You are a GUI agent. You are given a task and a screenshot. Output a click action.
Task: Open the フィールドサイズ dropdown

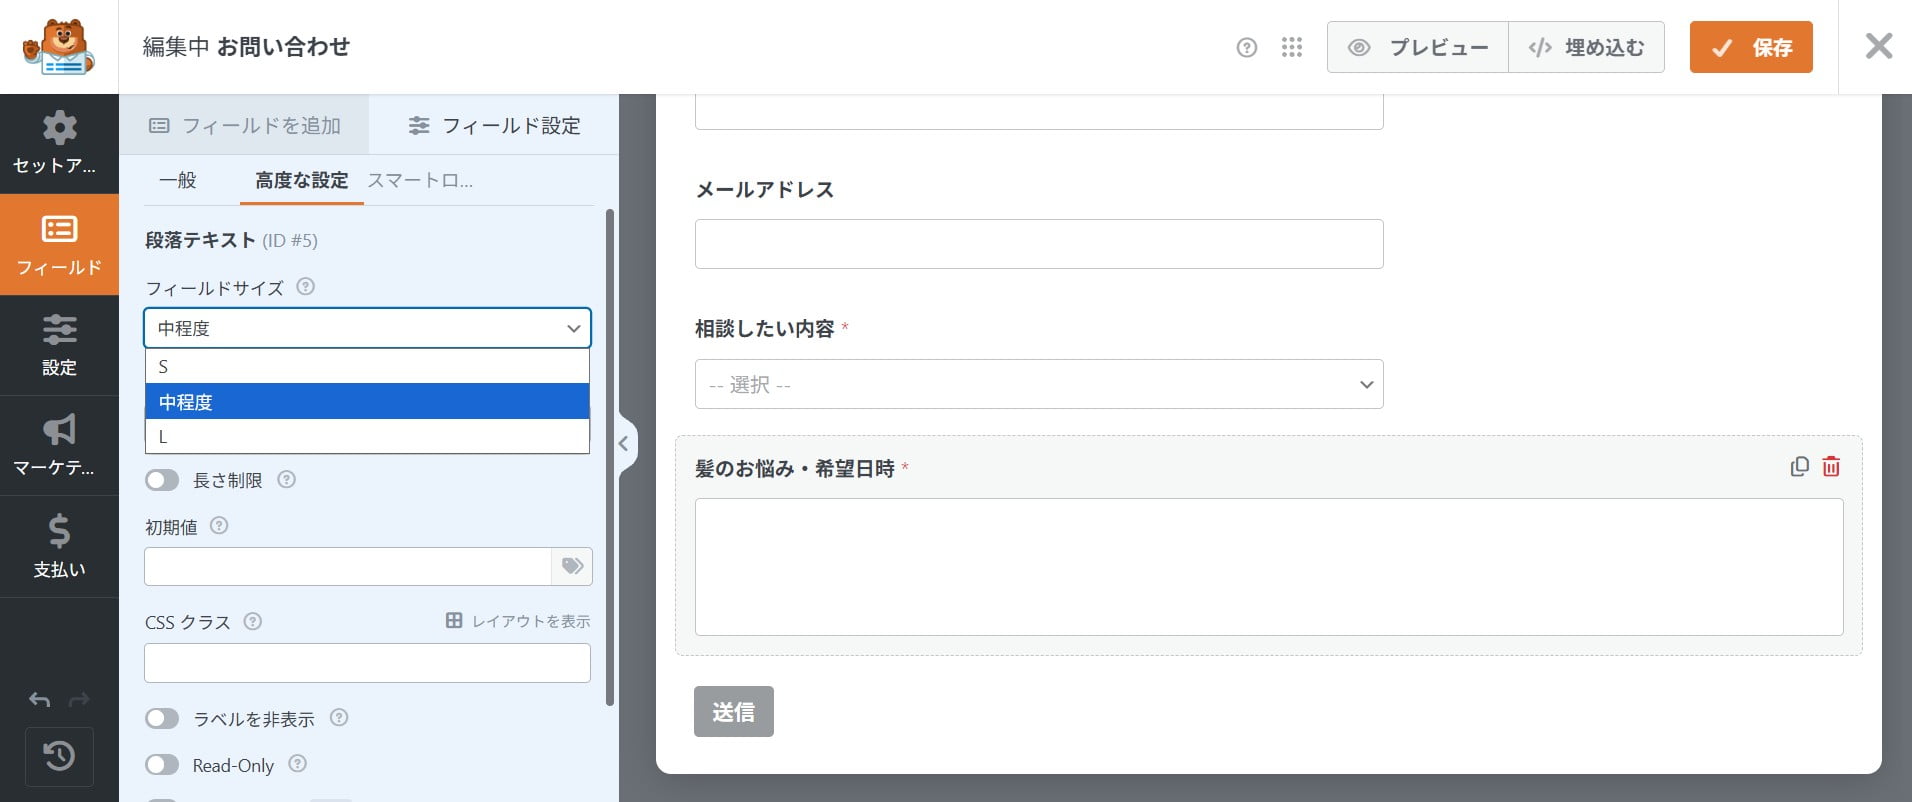pyautogui.click(x=367, y=328)
